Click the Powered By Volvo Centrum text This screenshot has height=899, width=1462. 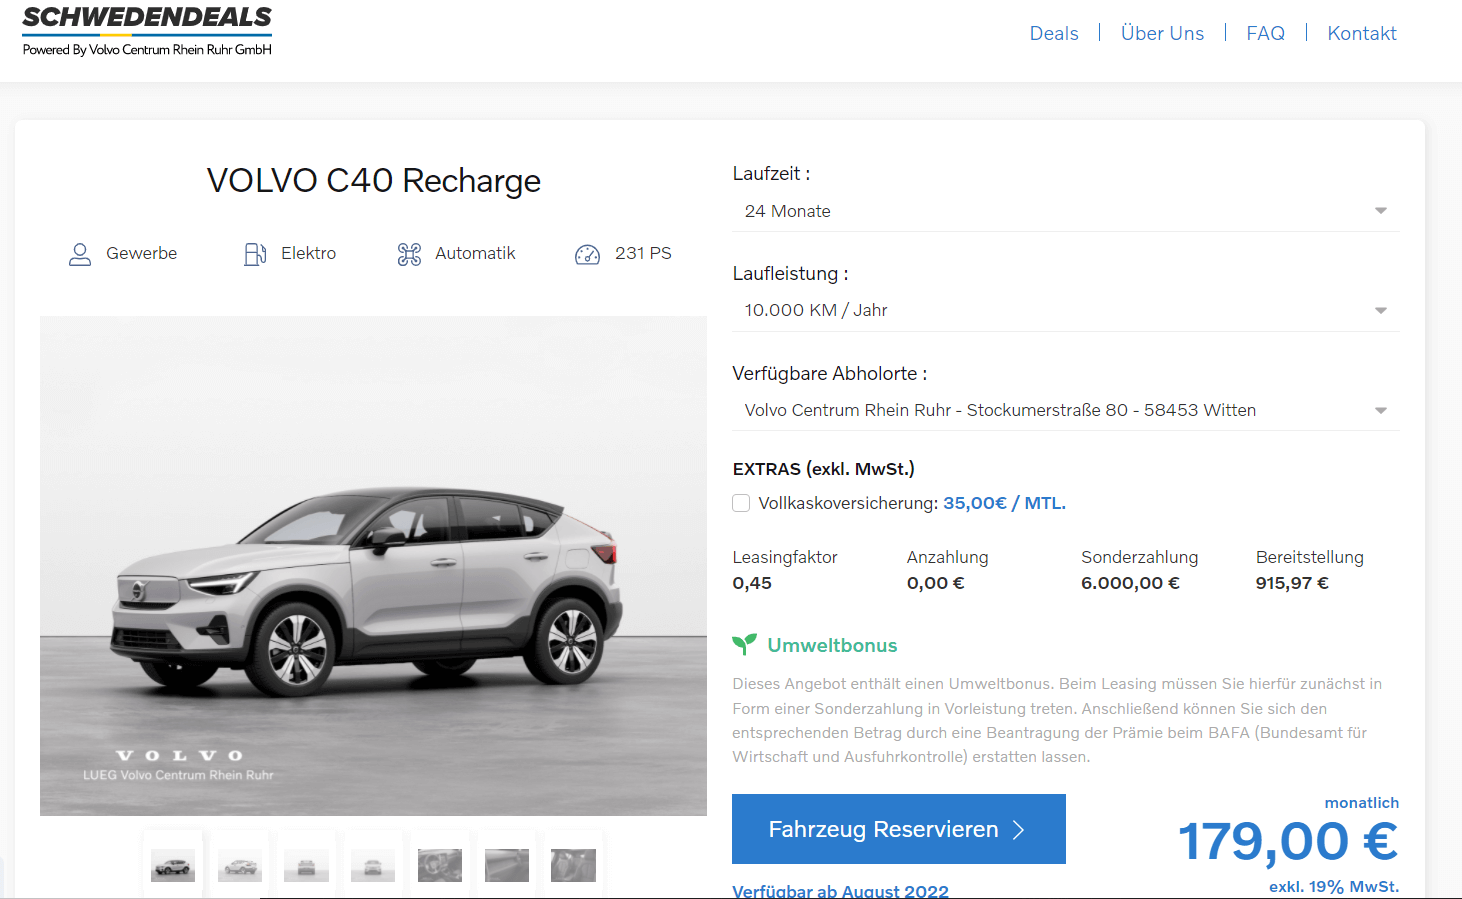pyautogui.click(x=147, y=50)
